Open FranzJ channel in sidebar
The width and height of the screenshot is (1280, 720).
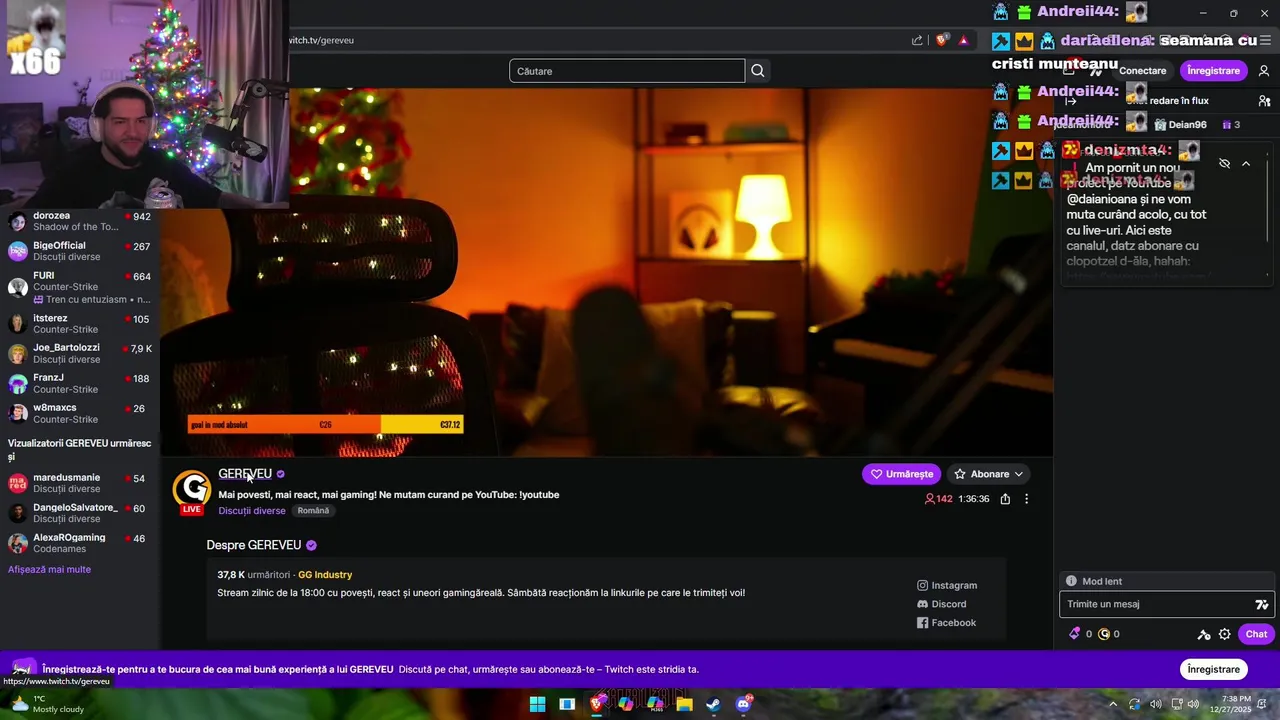[80, 384]
